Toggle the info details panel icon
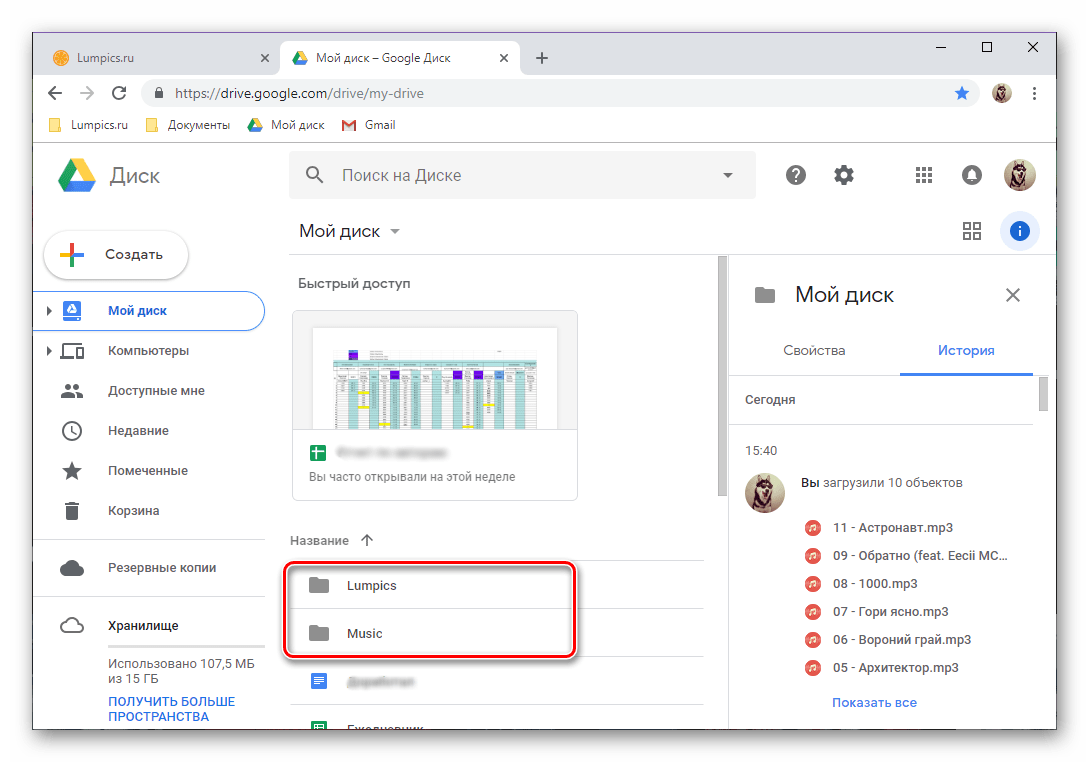Viewport: 1089px width, 762px height. tap(1019, 232)
